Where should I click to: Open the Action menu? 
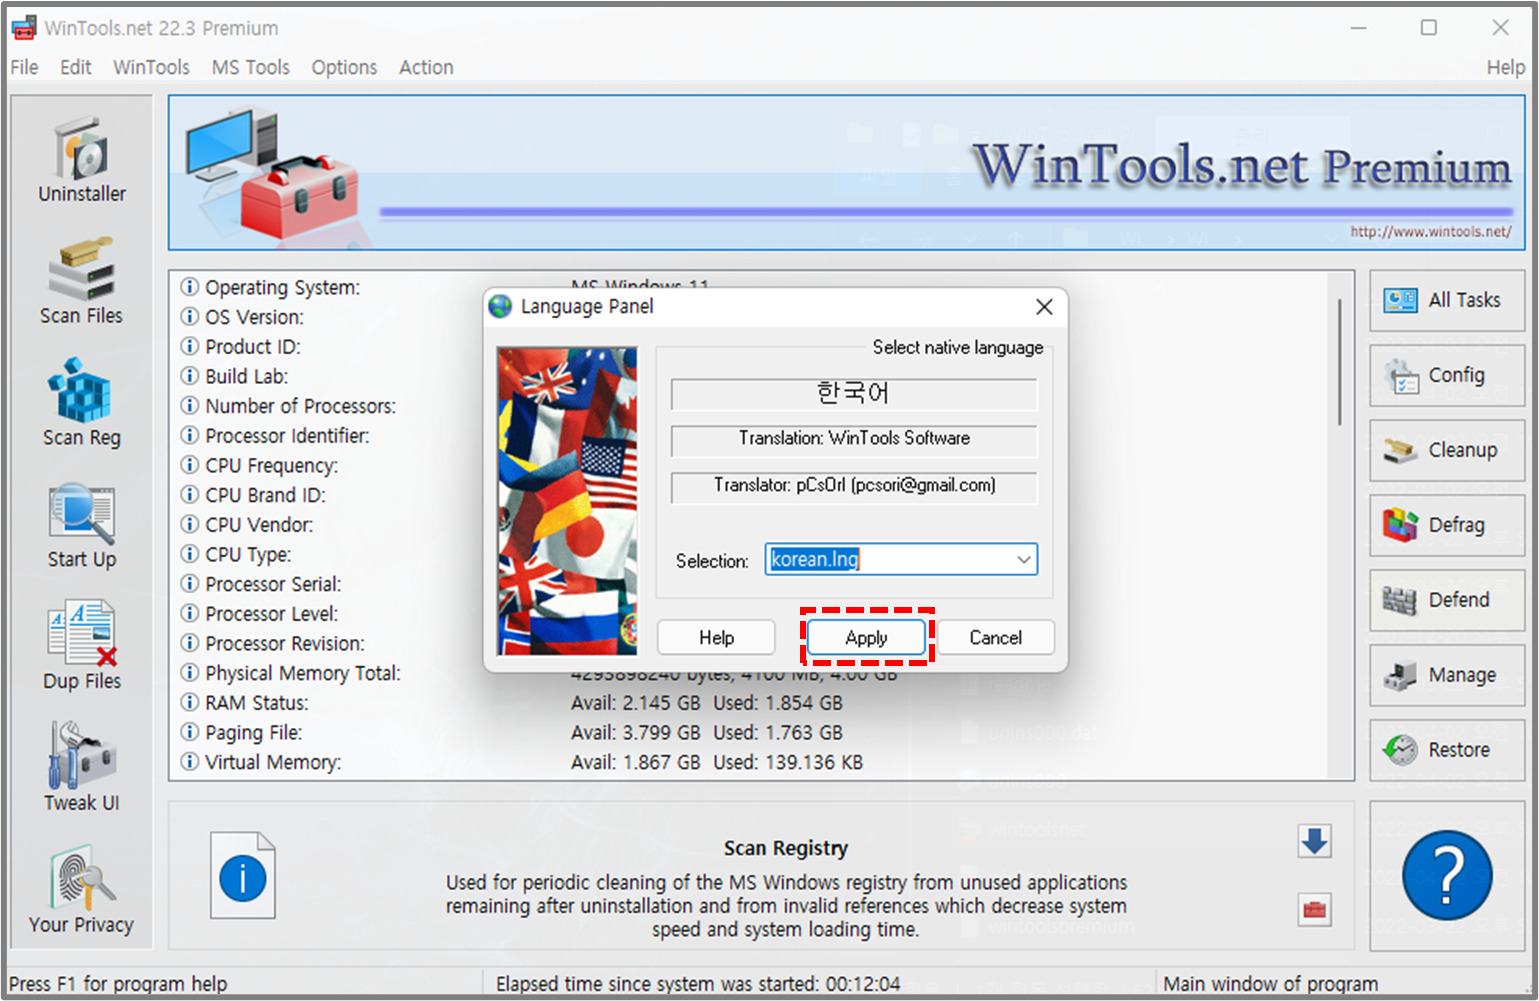click(426, 67)
